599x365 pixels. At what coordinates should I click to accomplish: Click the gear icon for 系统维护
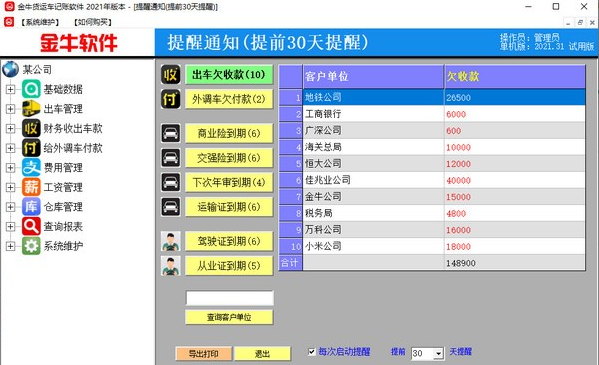(31, 246)
